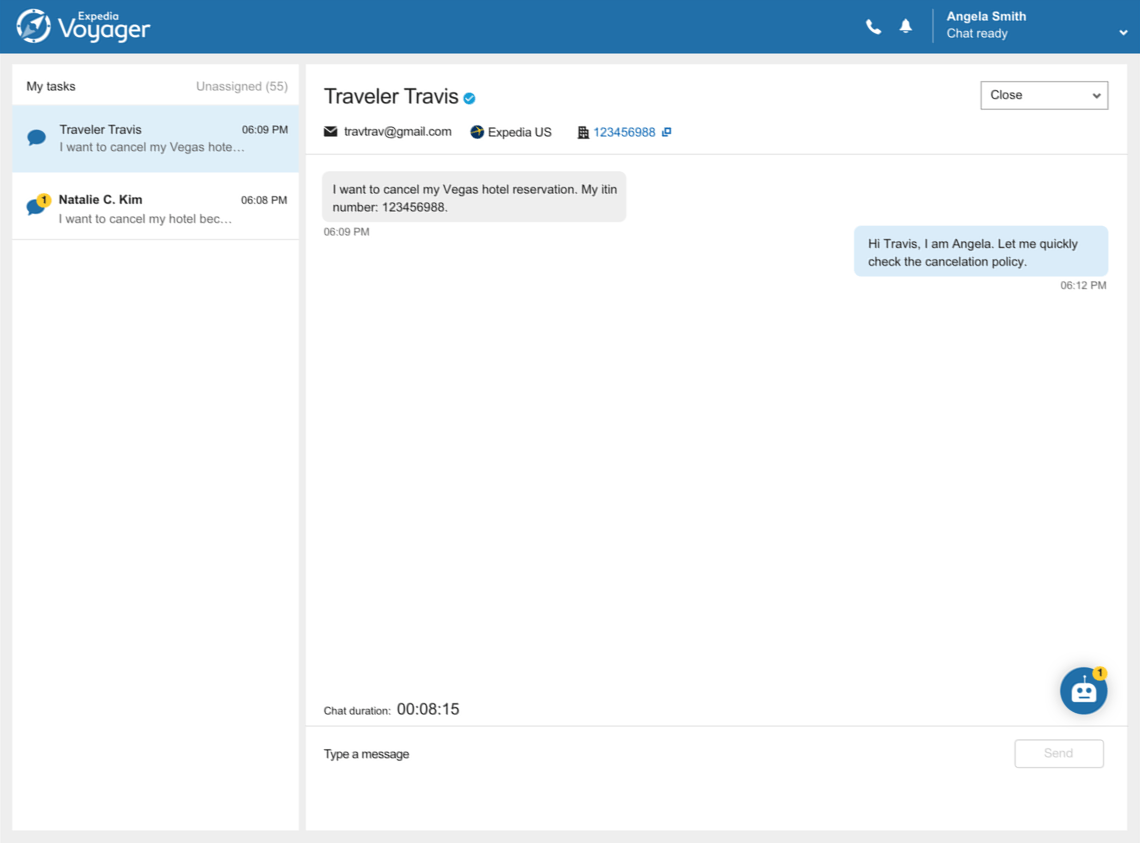
Task: Click the verified badge beside Traveler Travis
Action: tap(469, 98)
